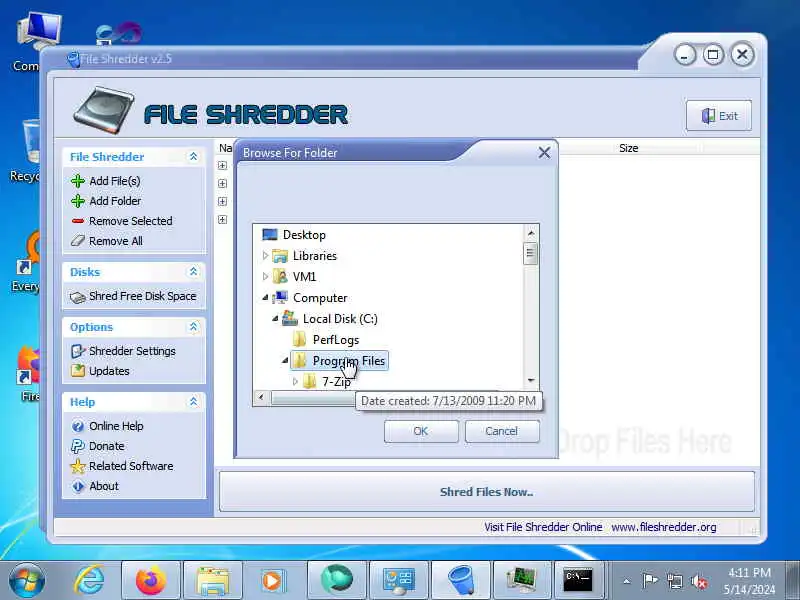Viewport: 800px width, 600px height.
Task: Click the Related Software label
Action: 131,466
